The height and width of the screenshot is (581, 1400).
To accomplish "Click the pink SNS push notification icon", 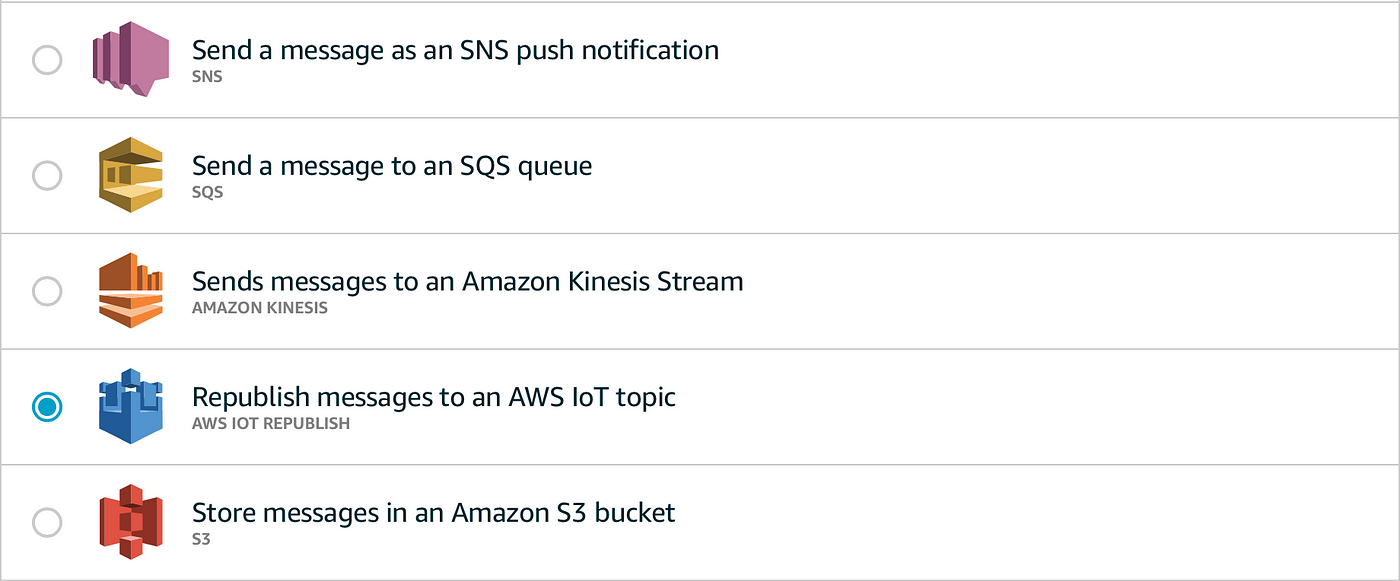I will [x=131, y=60].
